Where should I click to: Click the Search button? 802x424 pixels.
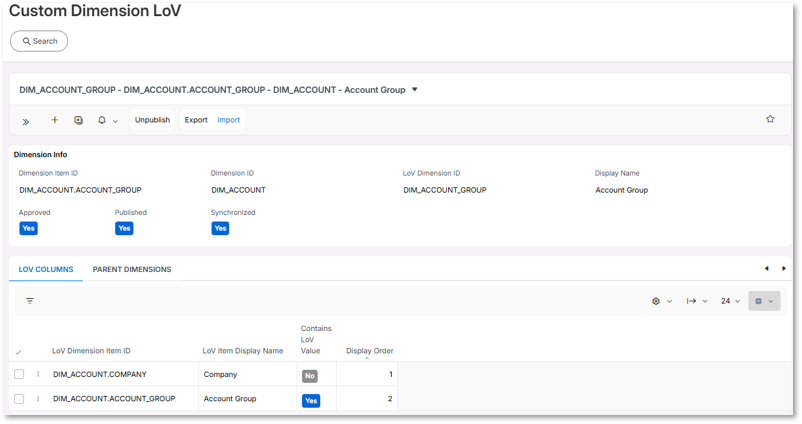39,41
